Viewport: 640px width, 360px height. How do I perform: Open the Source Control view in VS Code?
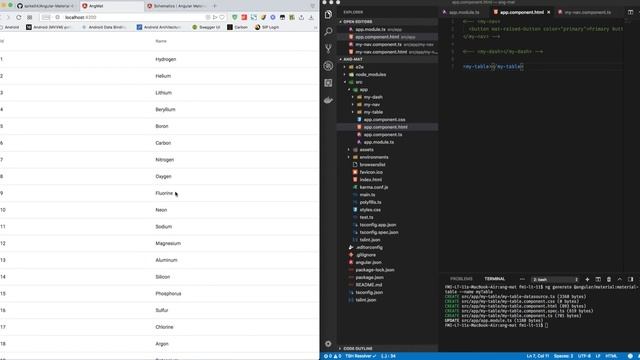coord(328,49)
